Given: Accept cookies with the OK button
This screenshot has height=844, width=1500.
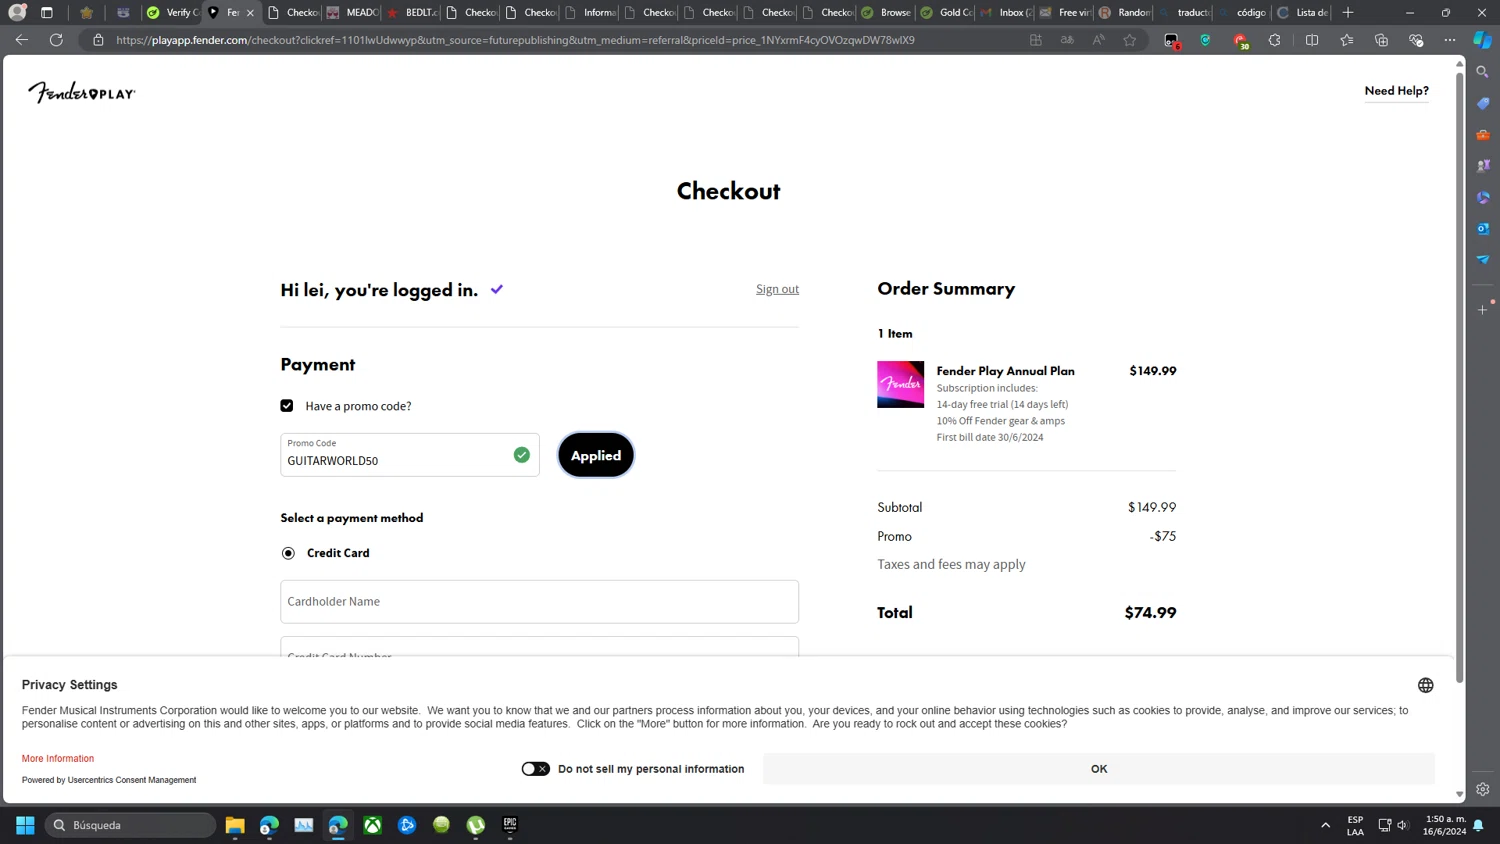Looking at the screenshot, I should point(1098,769).
